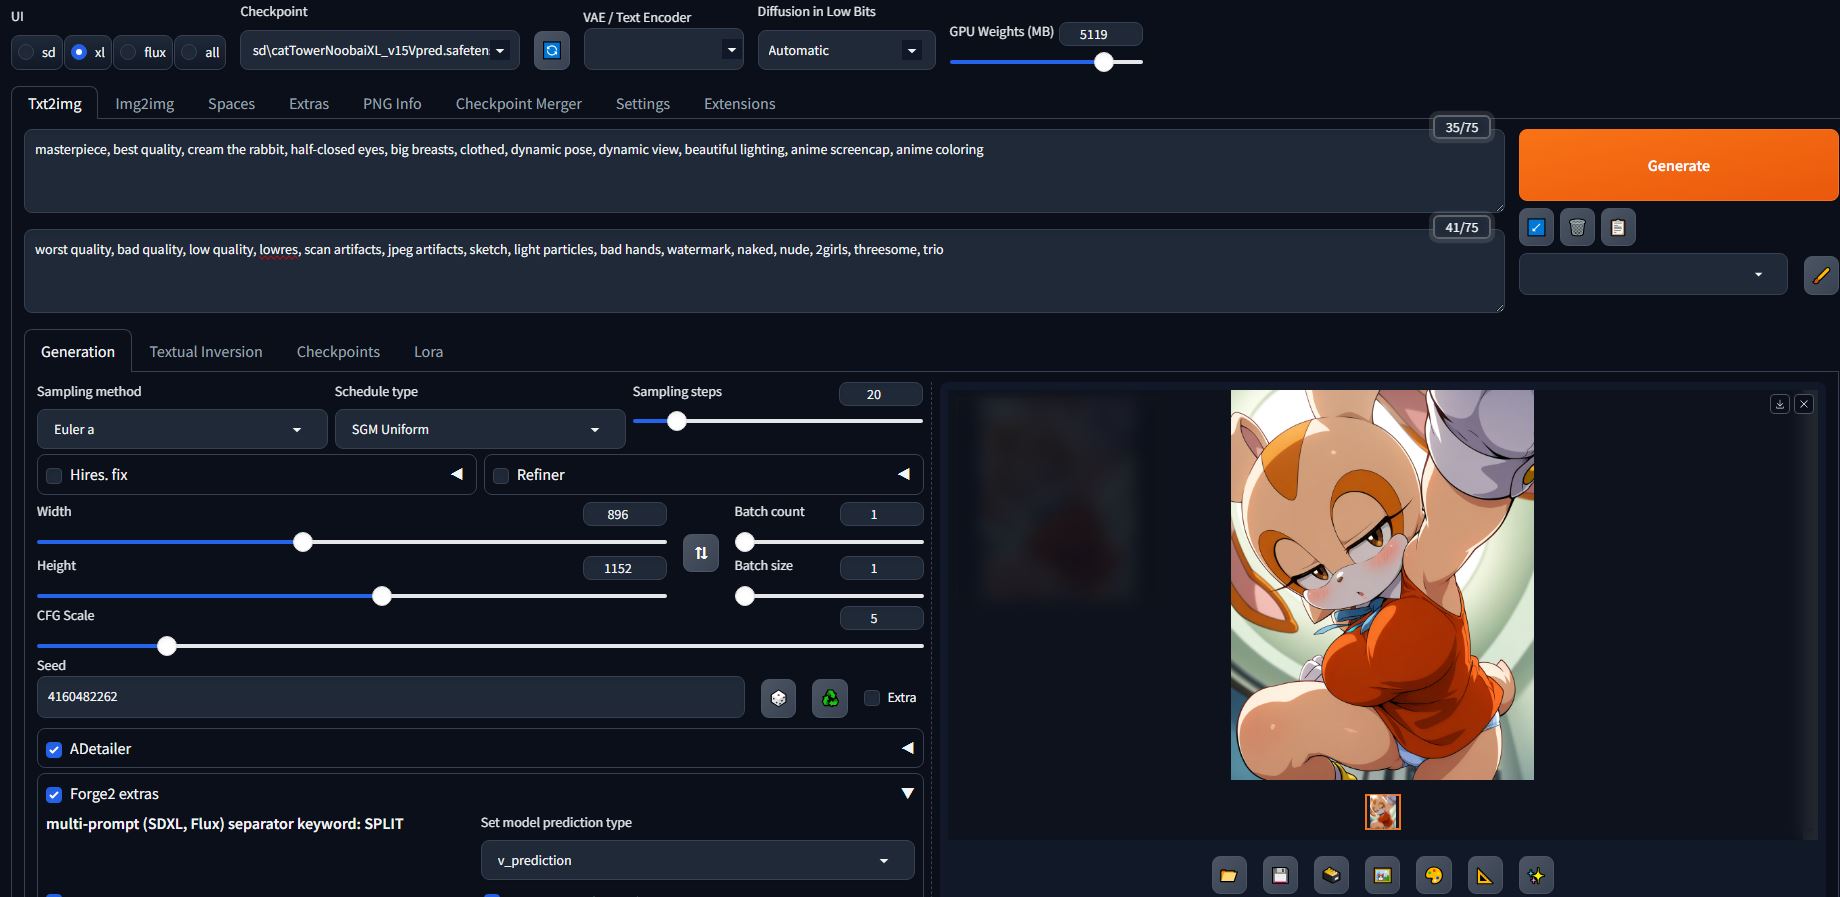
Task: Open the Settings tab
Action: click(643, 104)
